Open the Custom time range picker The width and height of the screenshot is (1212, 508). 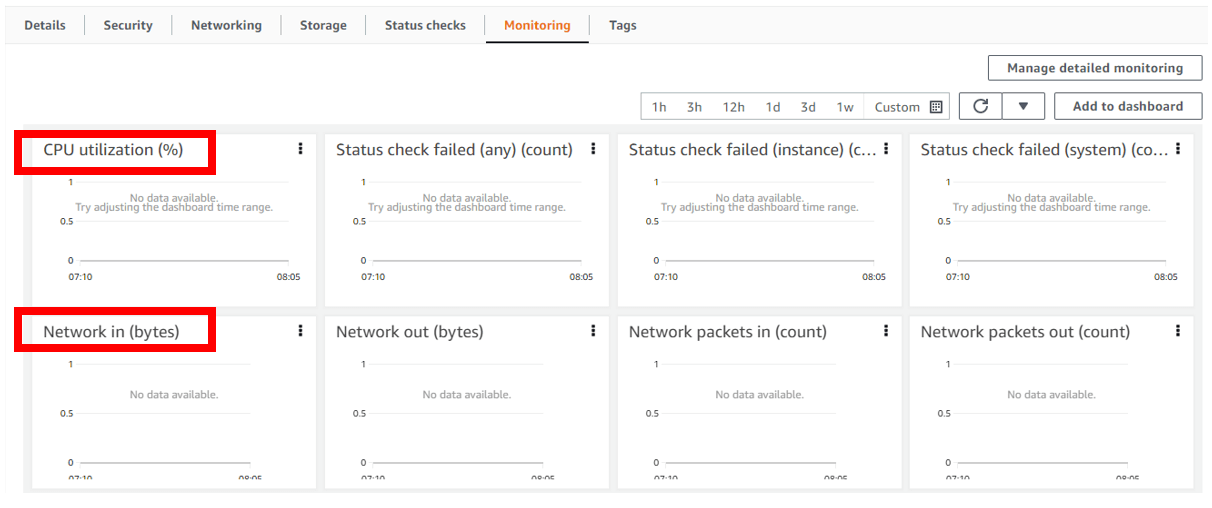tap(908, 107)
